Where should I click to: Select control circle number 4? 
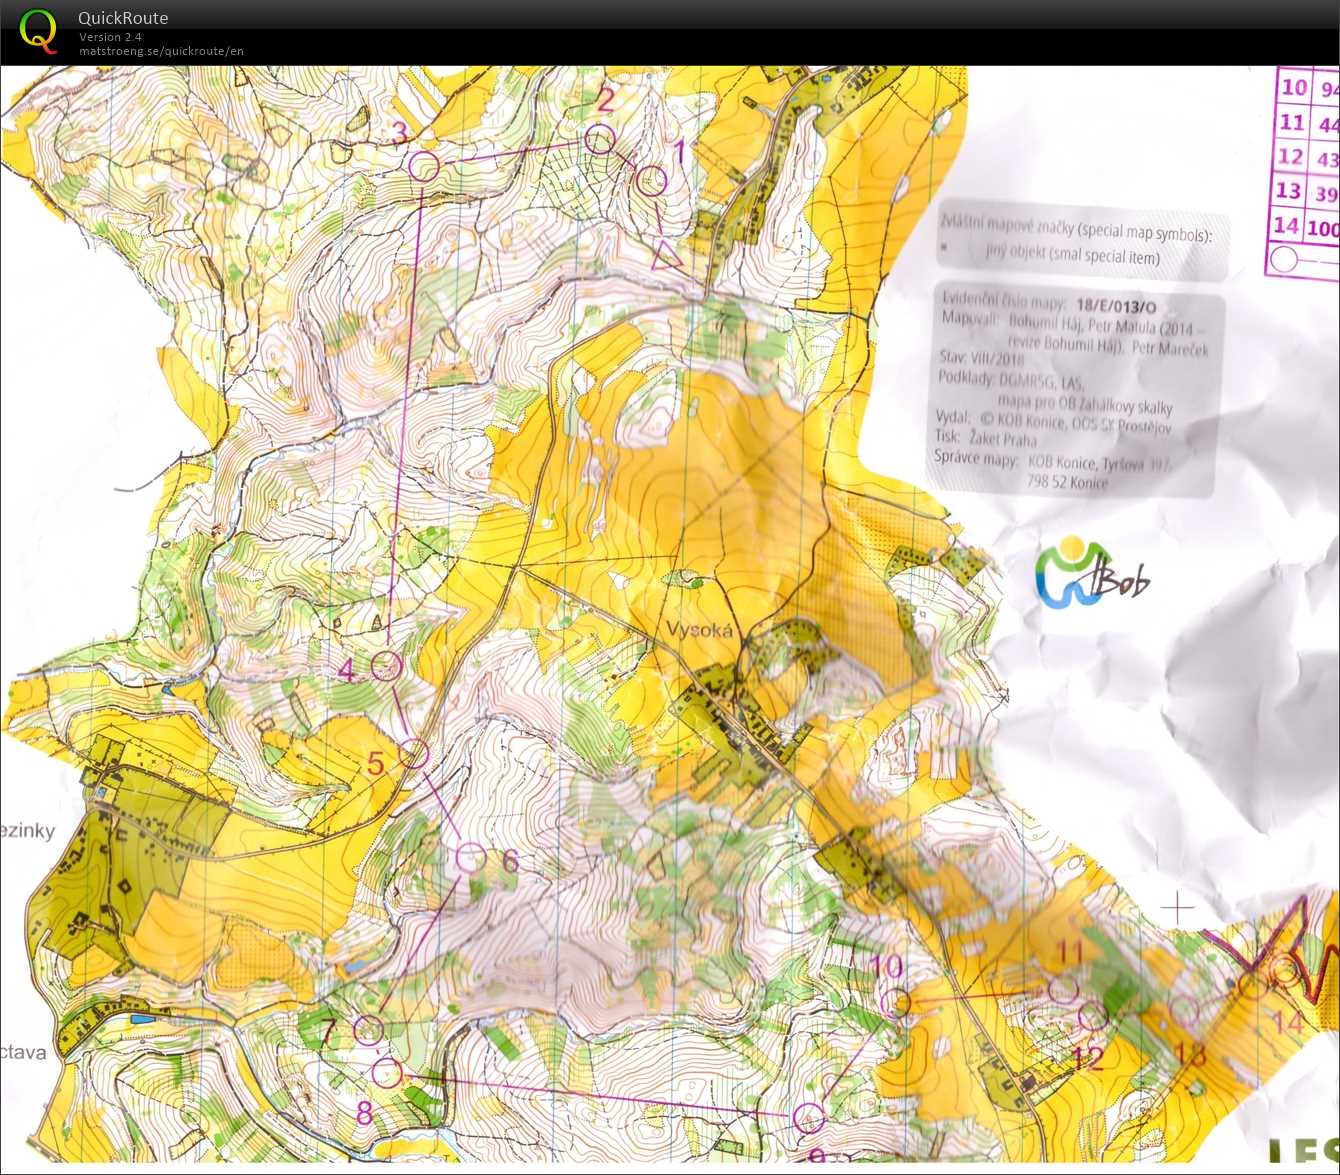point(386,665)
